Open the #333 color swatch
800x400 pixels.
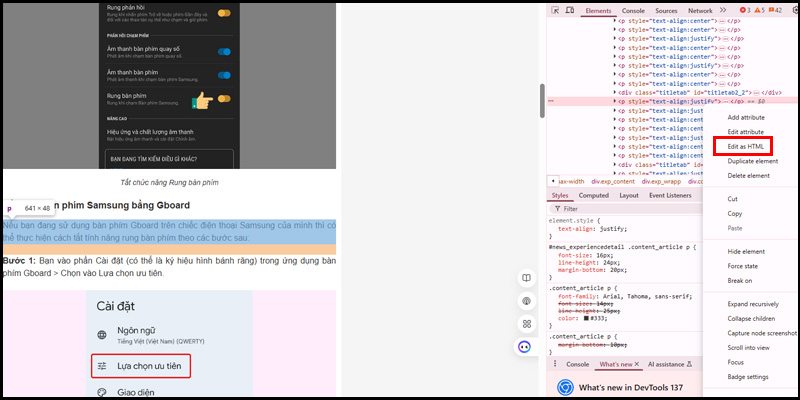click(586, 318)
